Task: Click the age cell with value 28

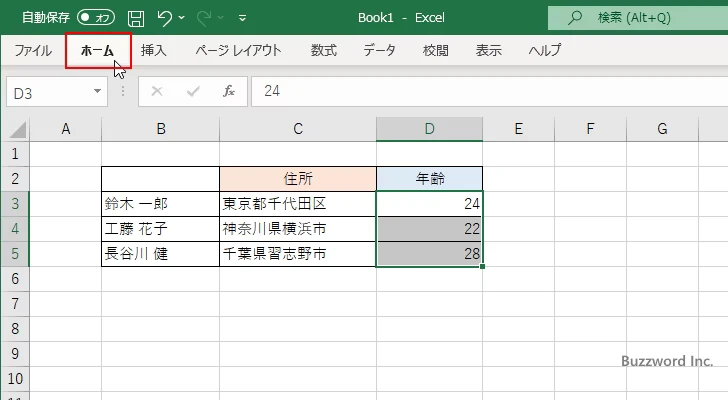Action: (429, 254)
